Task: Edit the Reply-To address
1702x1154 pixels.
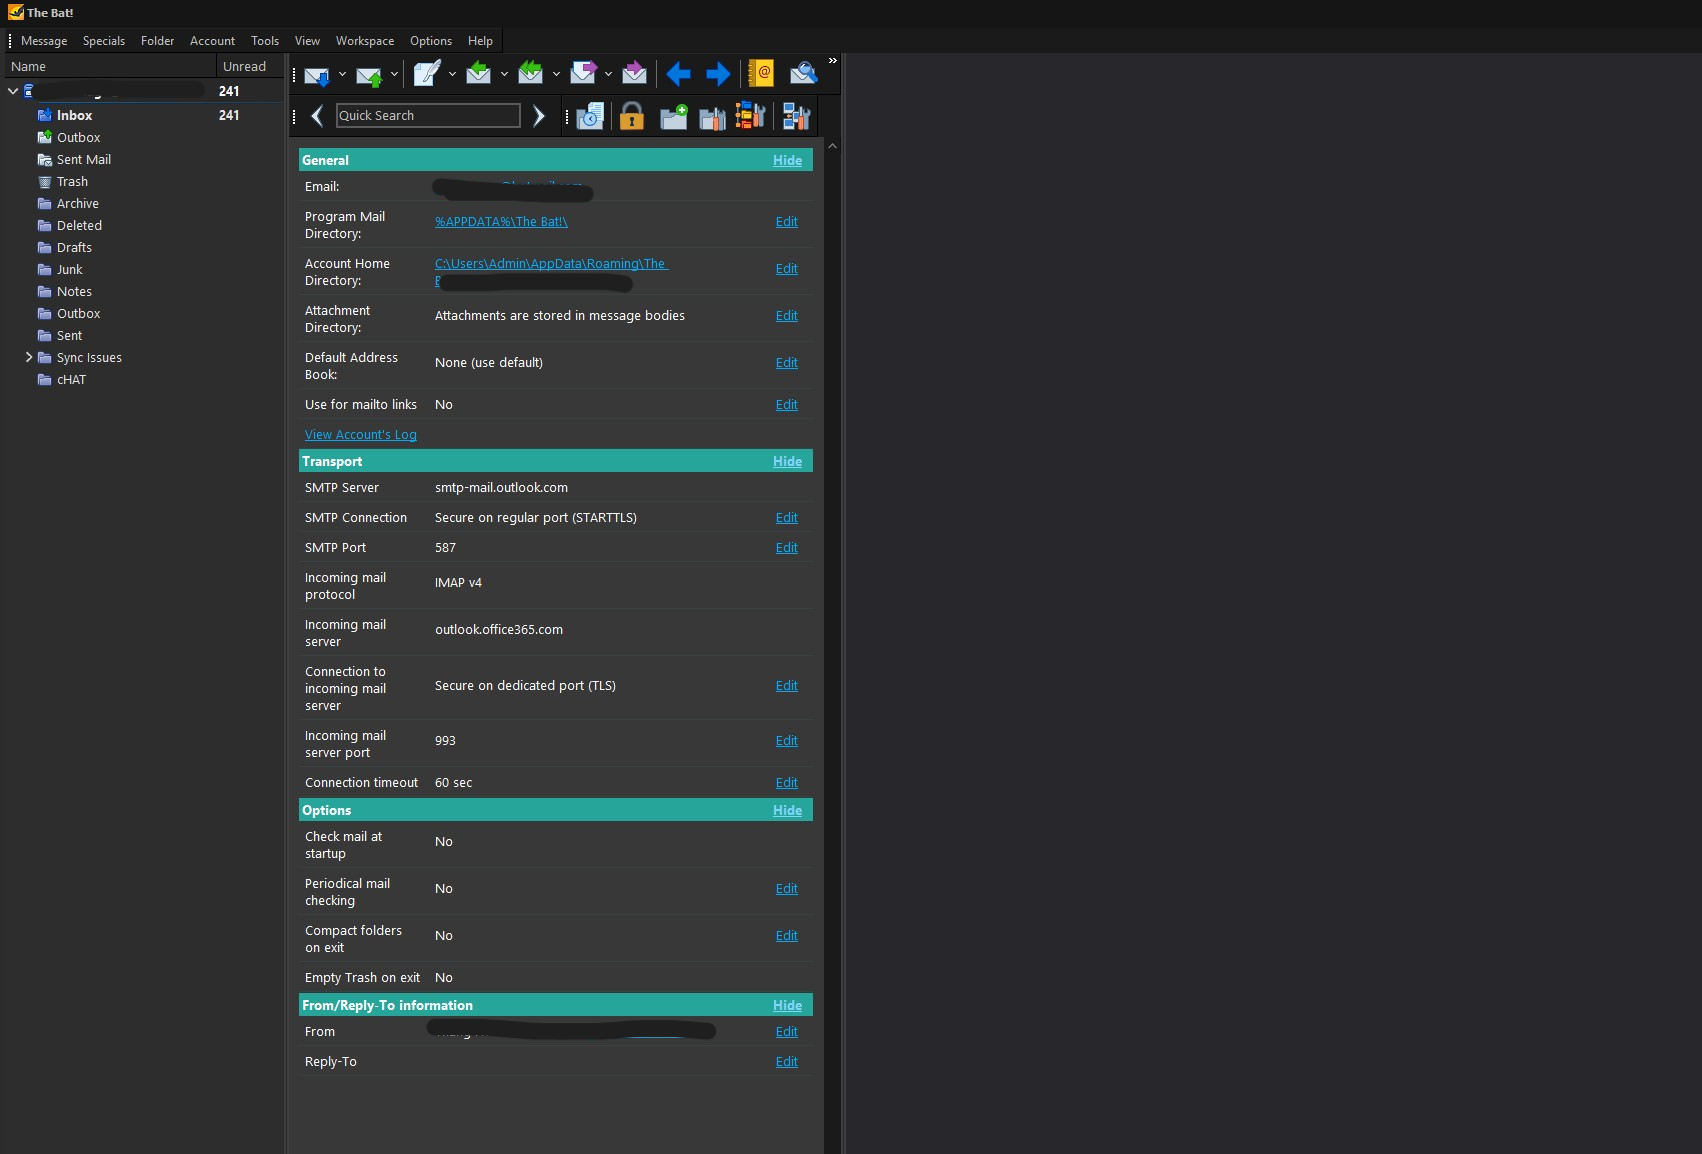Action: pos(787,1062)
